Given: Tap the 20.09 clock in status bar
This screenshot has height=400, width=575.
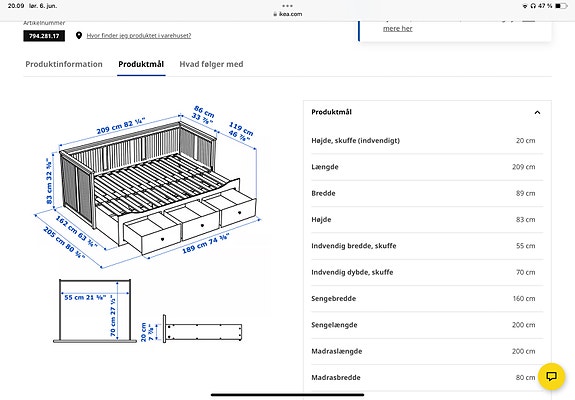Looking at the screenshot, I should tap(16, 6).
